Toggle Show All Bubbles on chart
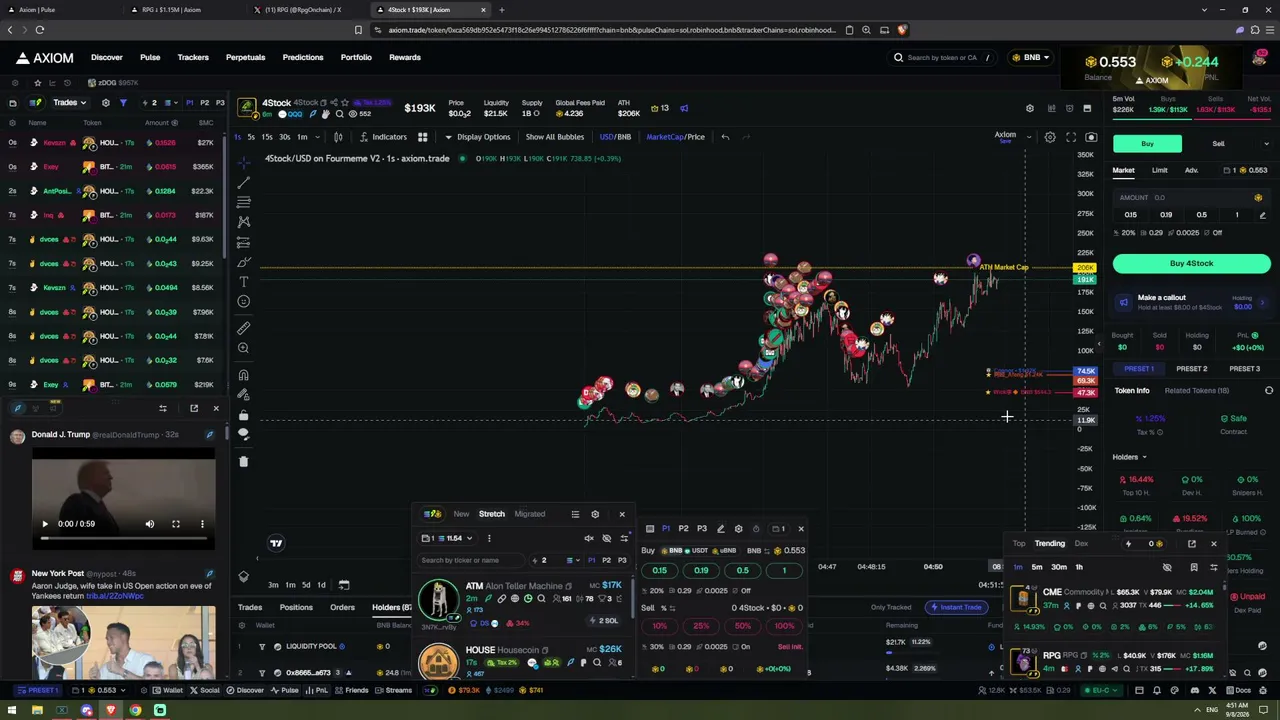 point(554,137)
